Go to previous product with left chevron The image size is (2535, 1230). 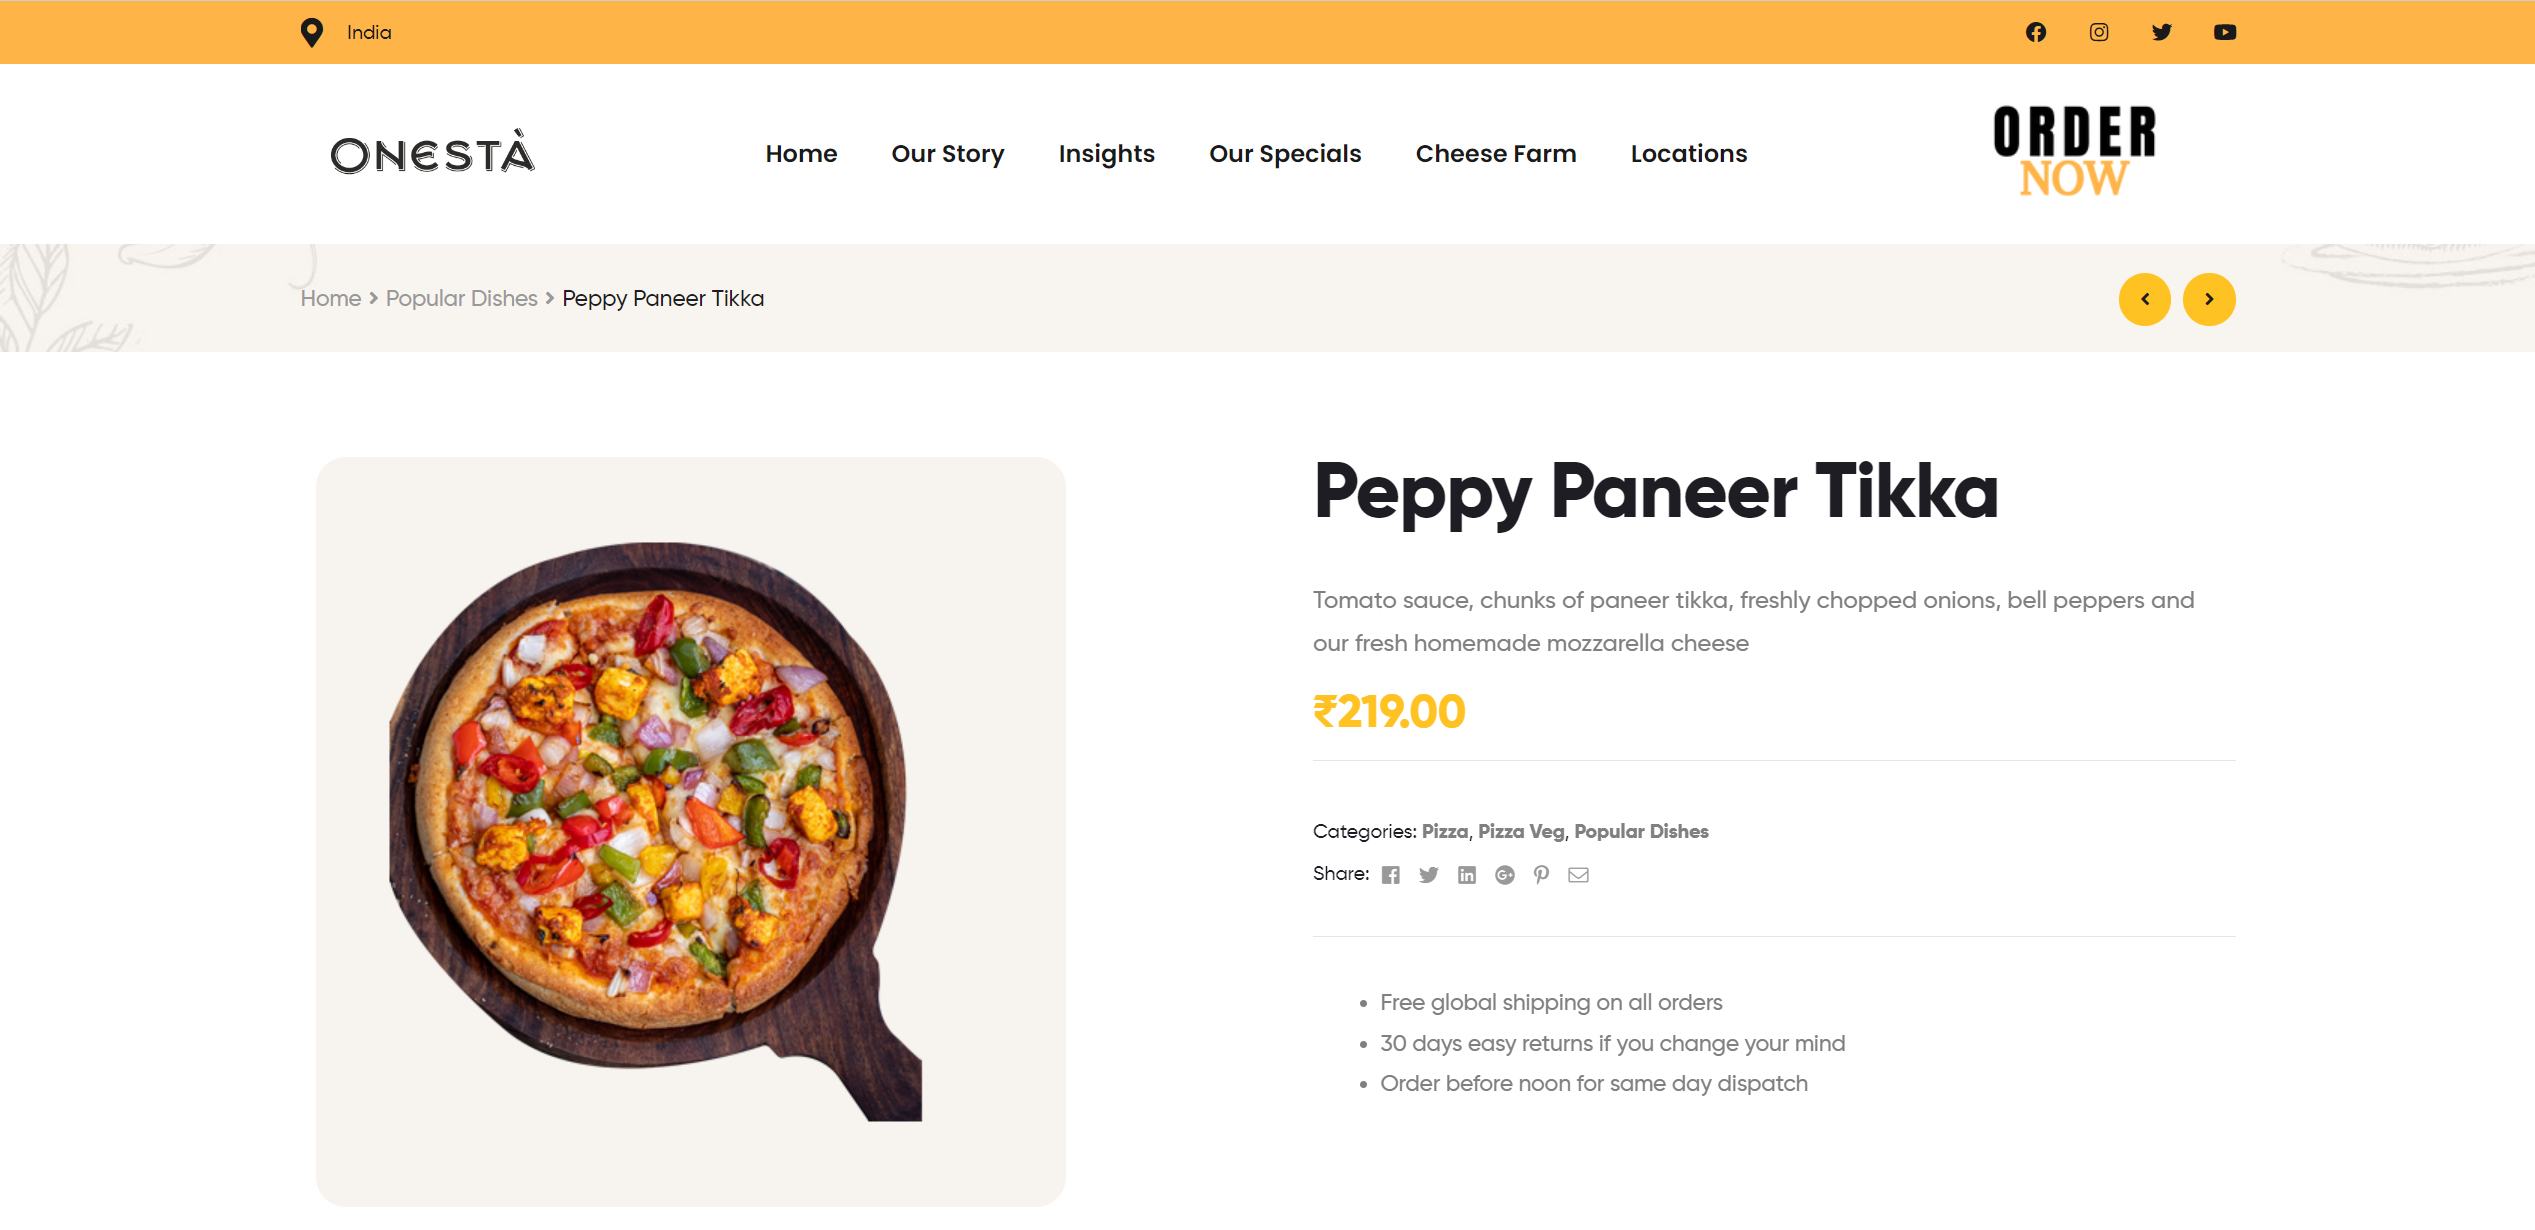[2145, 299]
